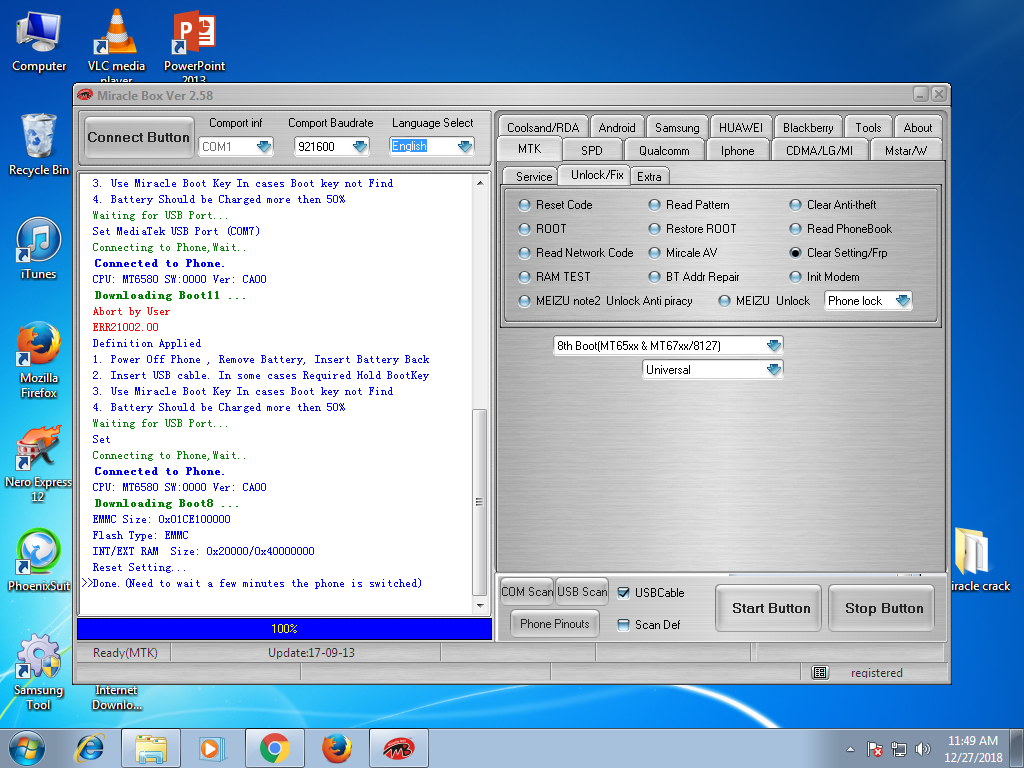Switch to the Qualcomm tab

(x=664, y=150)
